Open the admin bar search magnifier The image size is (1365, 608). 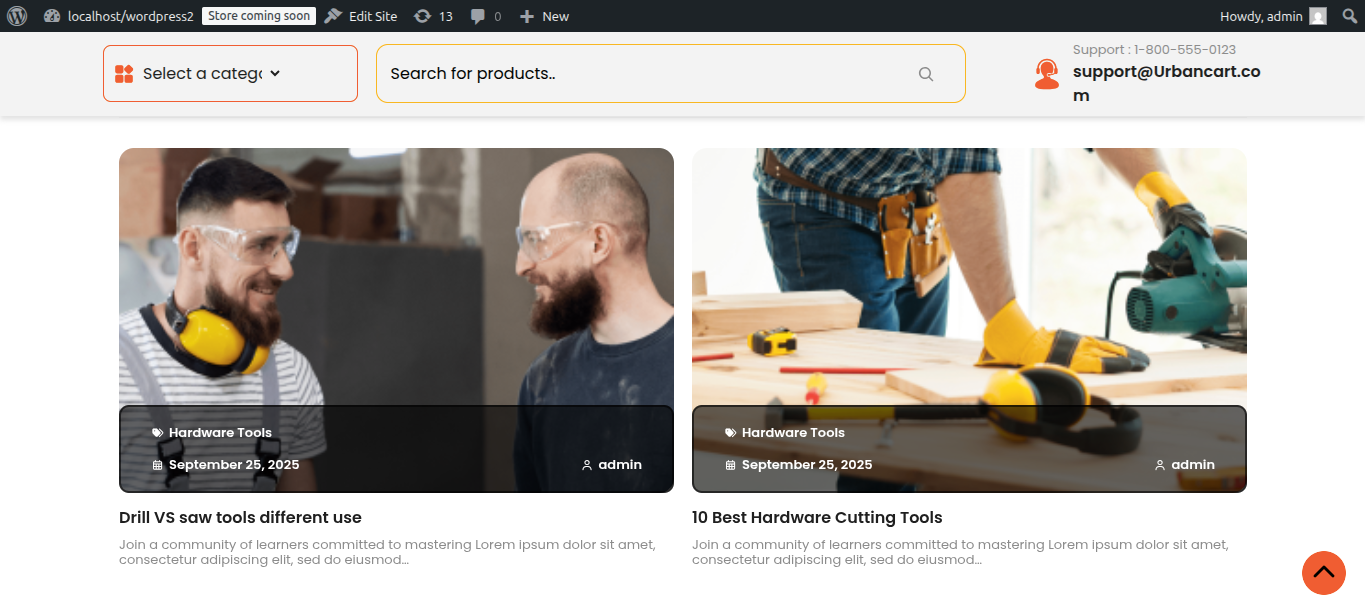[x=1349, y=16]
